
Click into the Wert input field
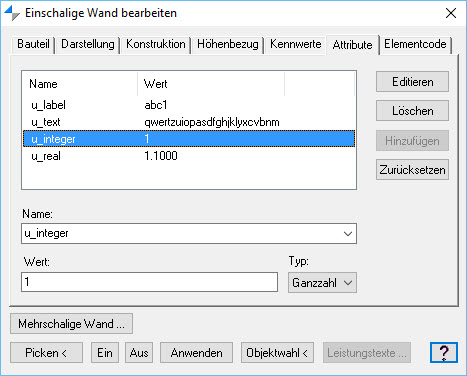coord(149,282)
